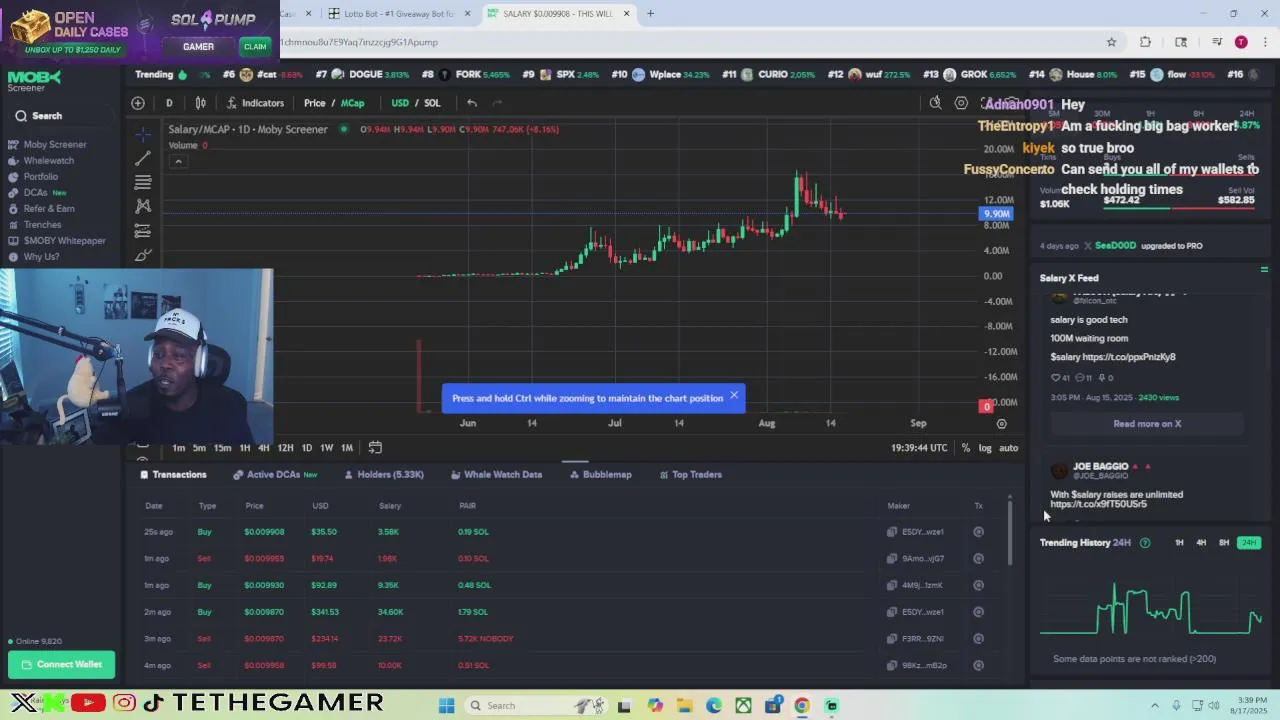The width and height of the screenshot is (1280, 720).
Task: Open the prediction and measurement tool
Action: click(143, 231)
